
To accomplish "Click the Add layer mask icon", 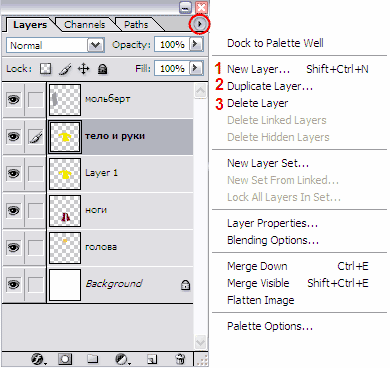I will pos(65,359).
